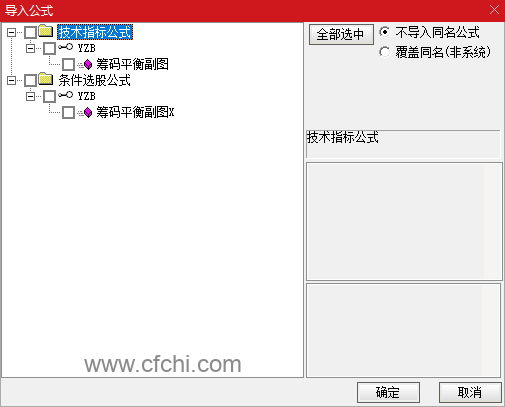Select the 覆盖同名(非系统) radio option
Image resolution: width=505 pixels, height=407 pixels.
pos(384,52)
